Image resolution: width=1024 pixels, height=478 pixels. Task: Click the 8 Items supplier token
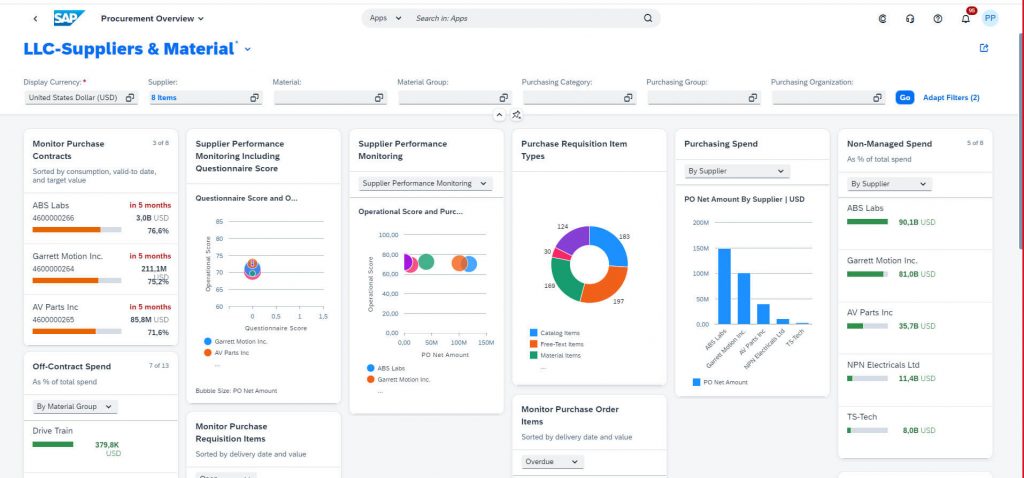[164, 98]
